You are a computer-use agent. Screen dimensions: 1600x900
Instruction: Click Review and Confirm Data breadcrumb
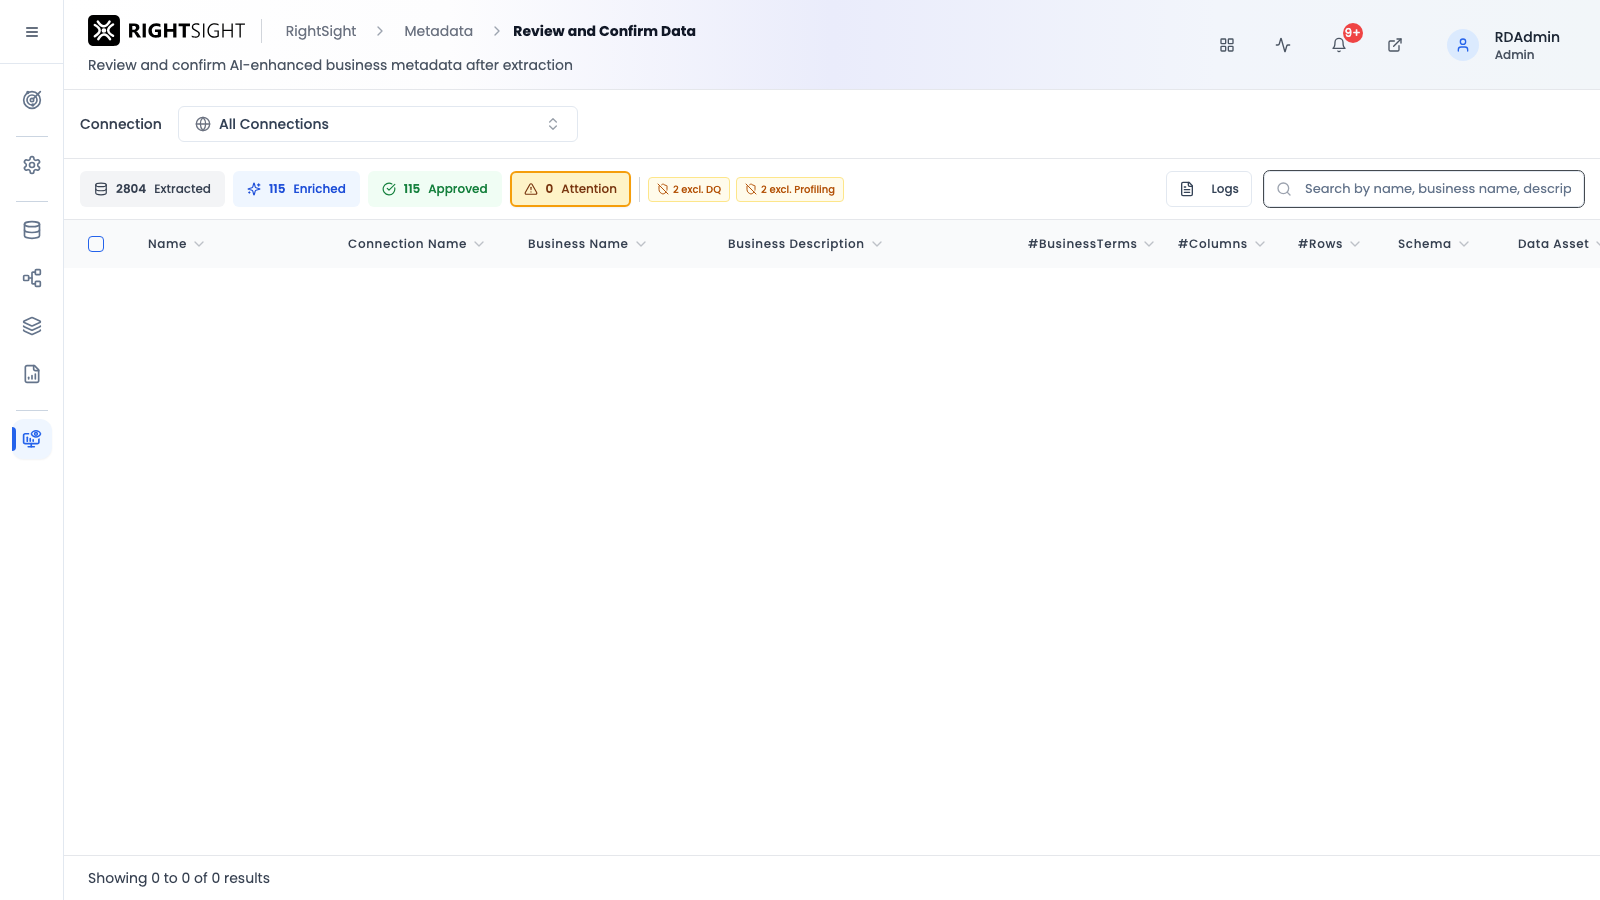(604, 31)
